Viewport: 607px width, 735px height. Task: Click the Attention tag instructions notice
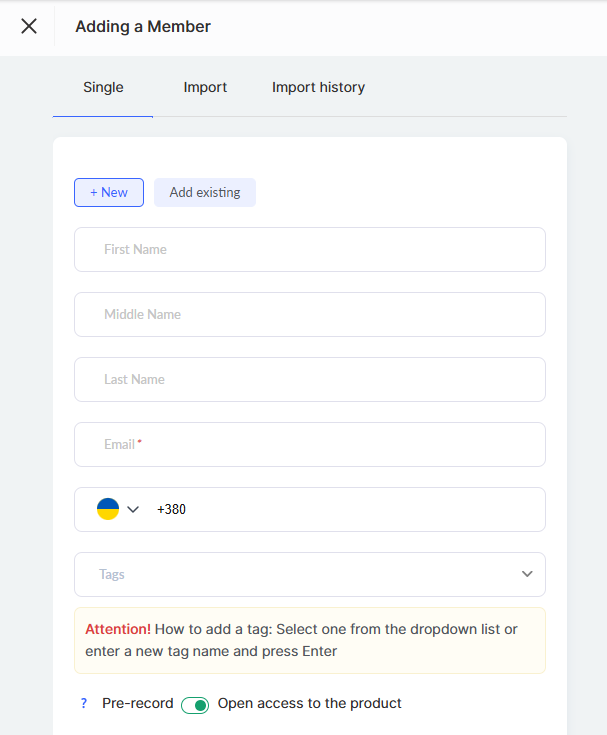pyautogui.click(x=310, y=640)
